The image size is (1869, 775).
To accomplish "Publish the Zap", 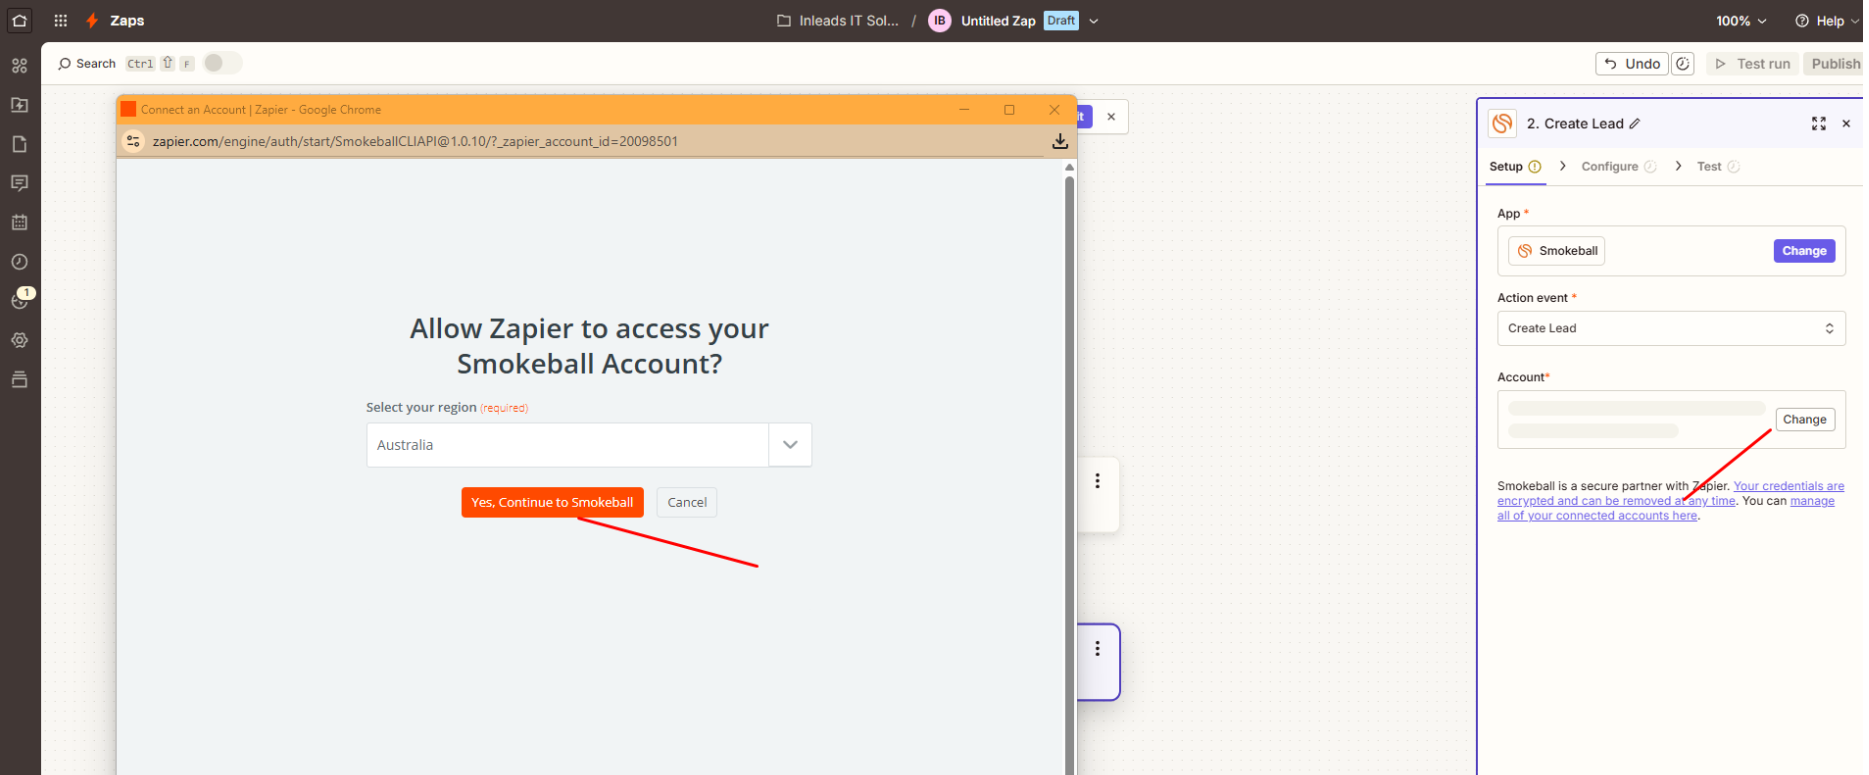I will (1835, 63).
